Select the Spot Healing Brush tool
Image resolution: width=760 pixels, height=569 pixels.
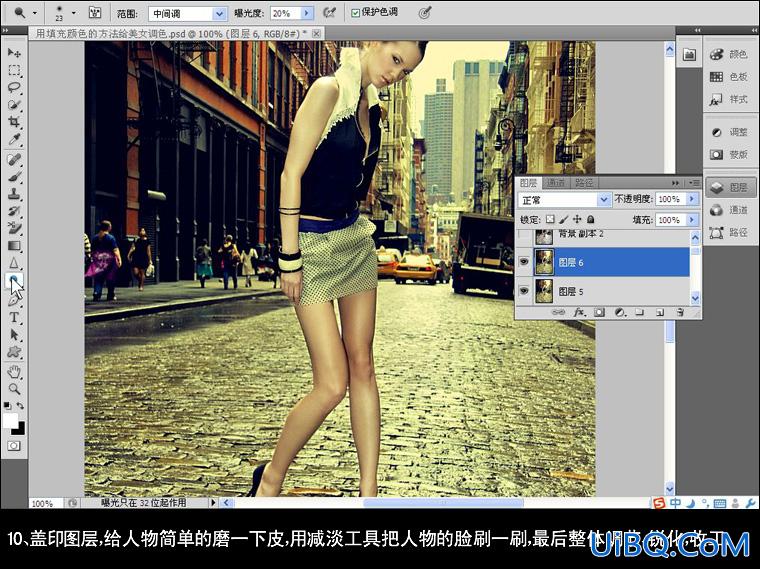point(14,159)
